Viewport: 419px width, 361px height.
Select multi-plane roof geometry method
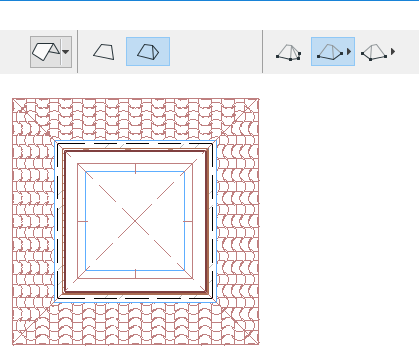[x=148, y=52]
